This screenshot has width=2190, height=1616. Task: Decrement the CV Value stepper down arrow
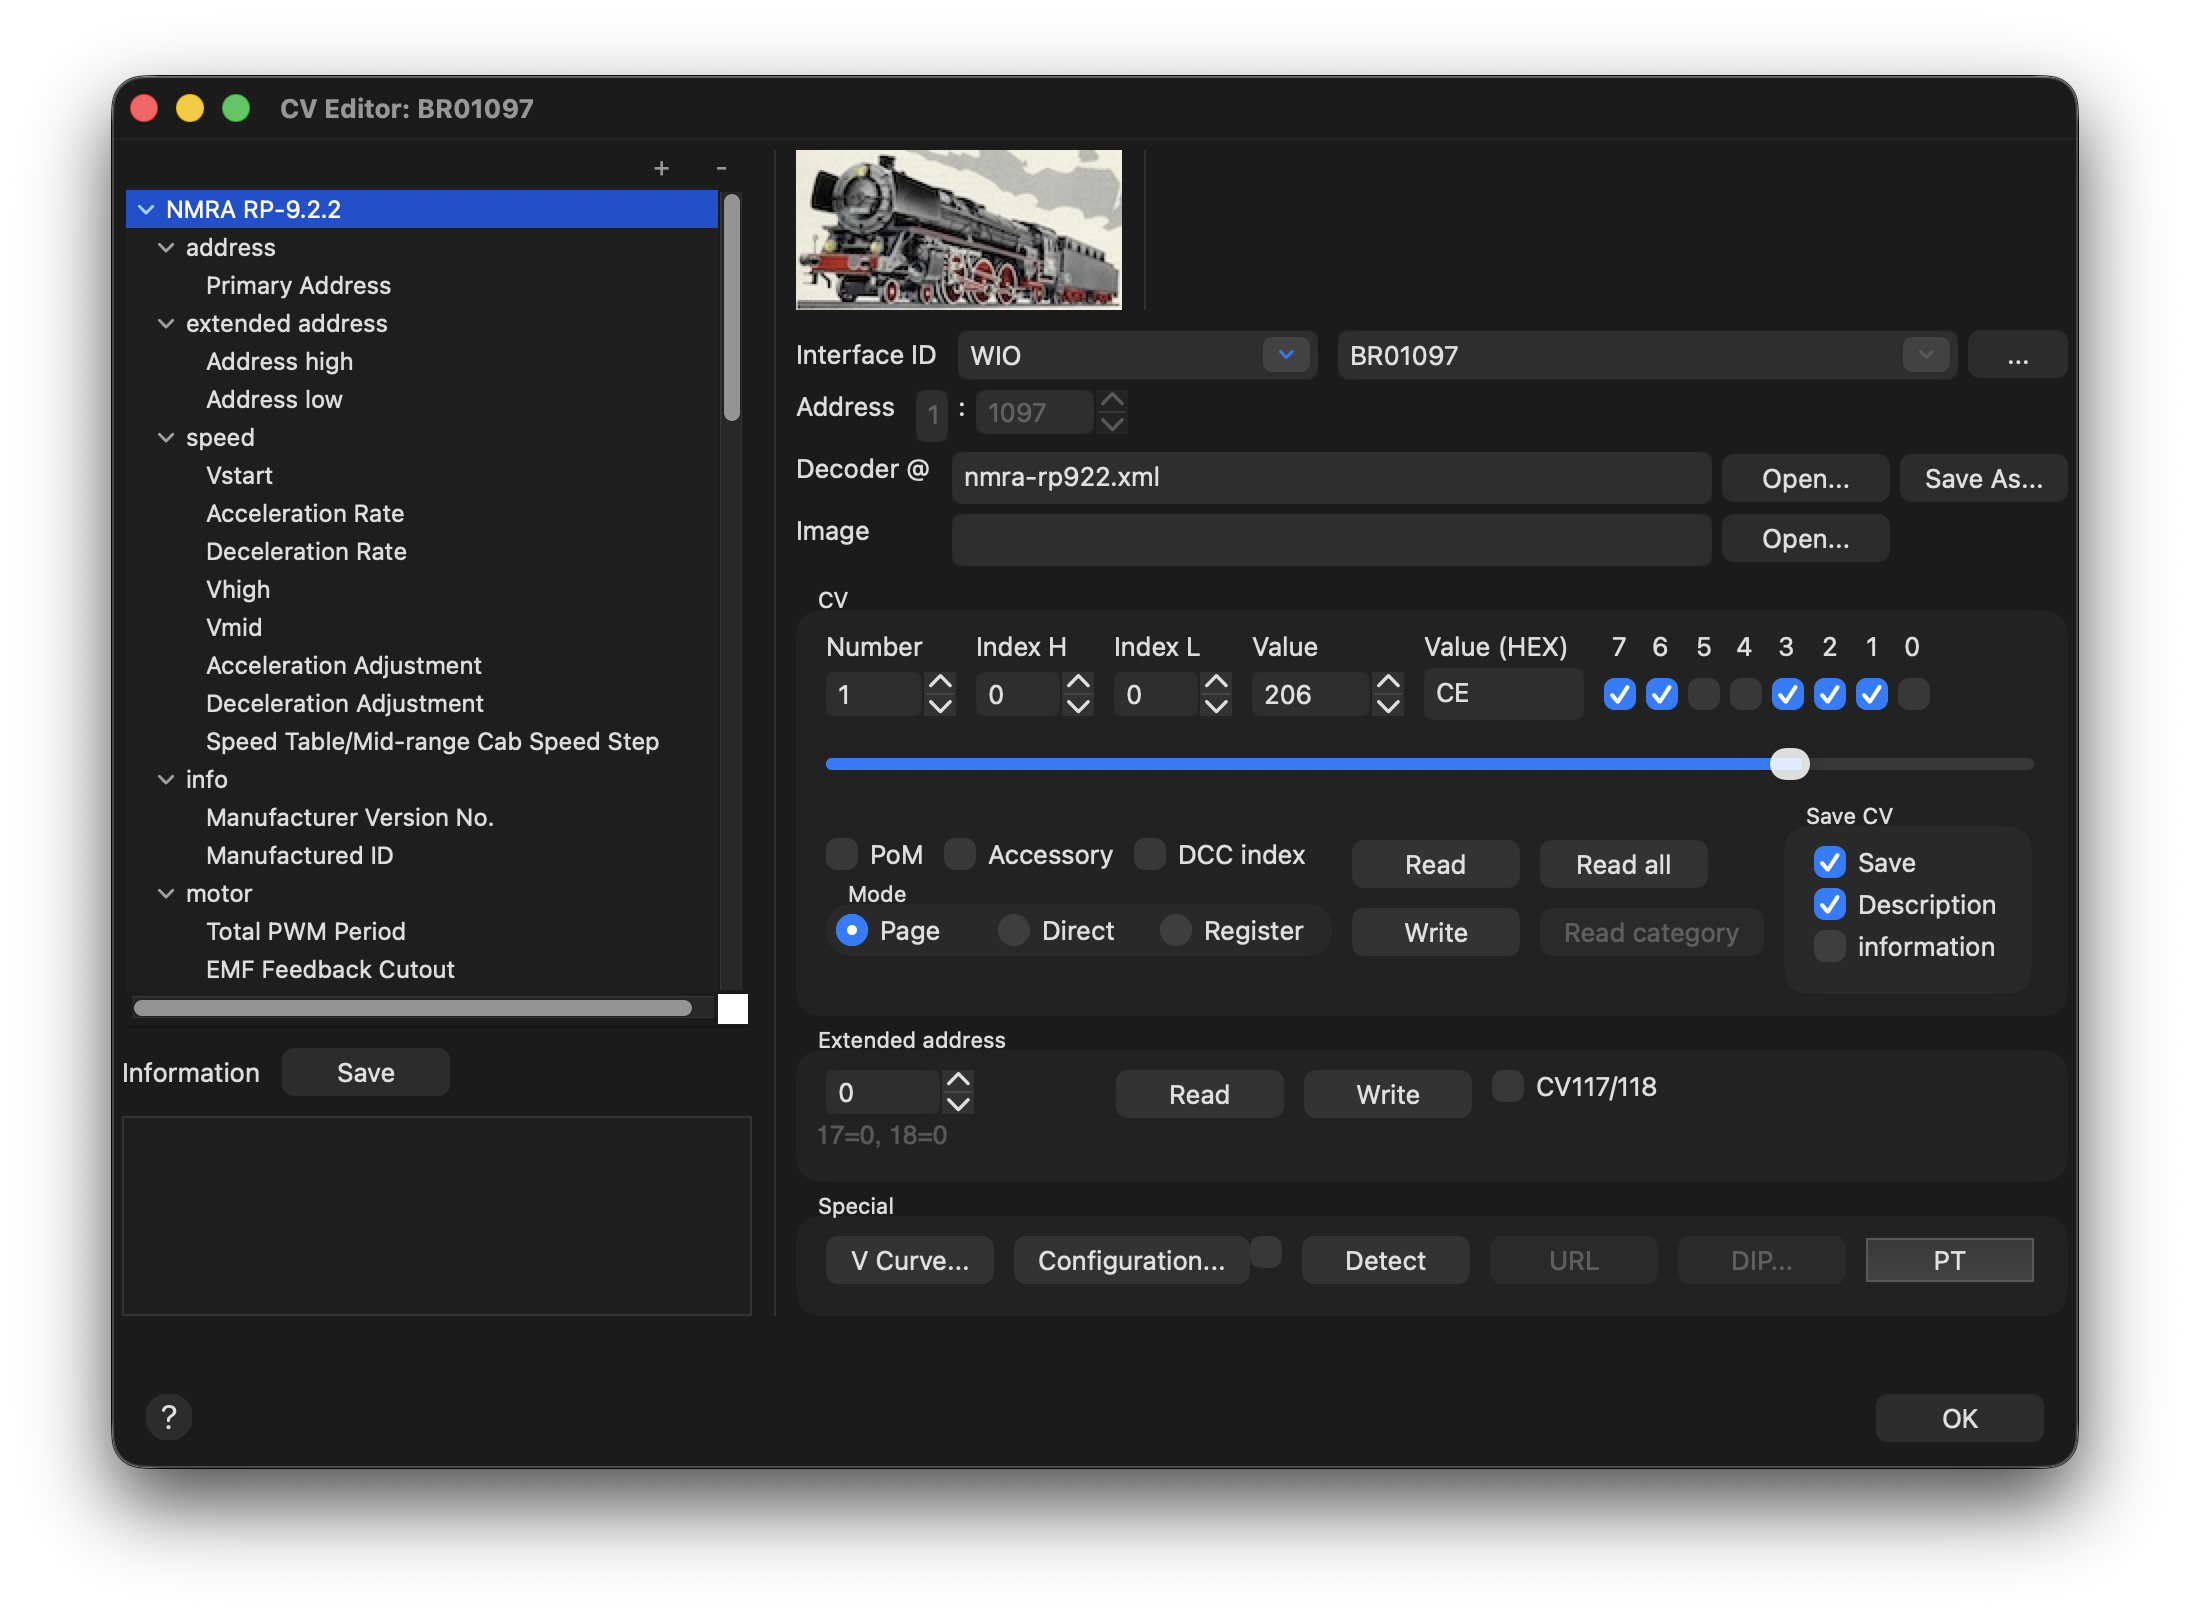coord(1388,706)
